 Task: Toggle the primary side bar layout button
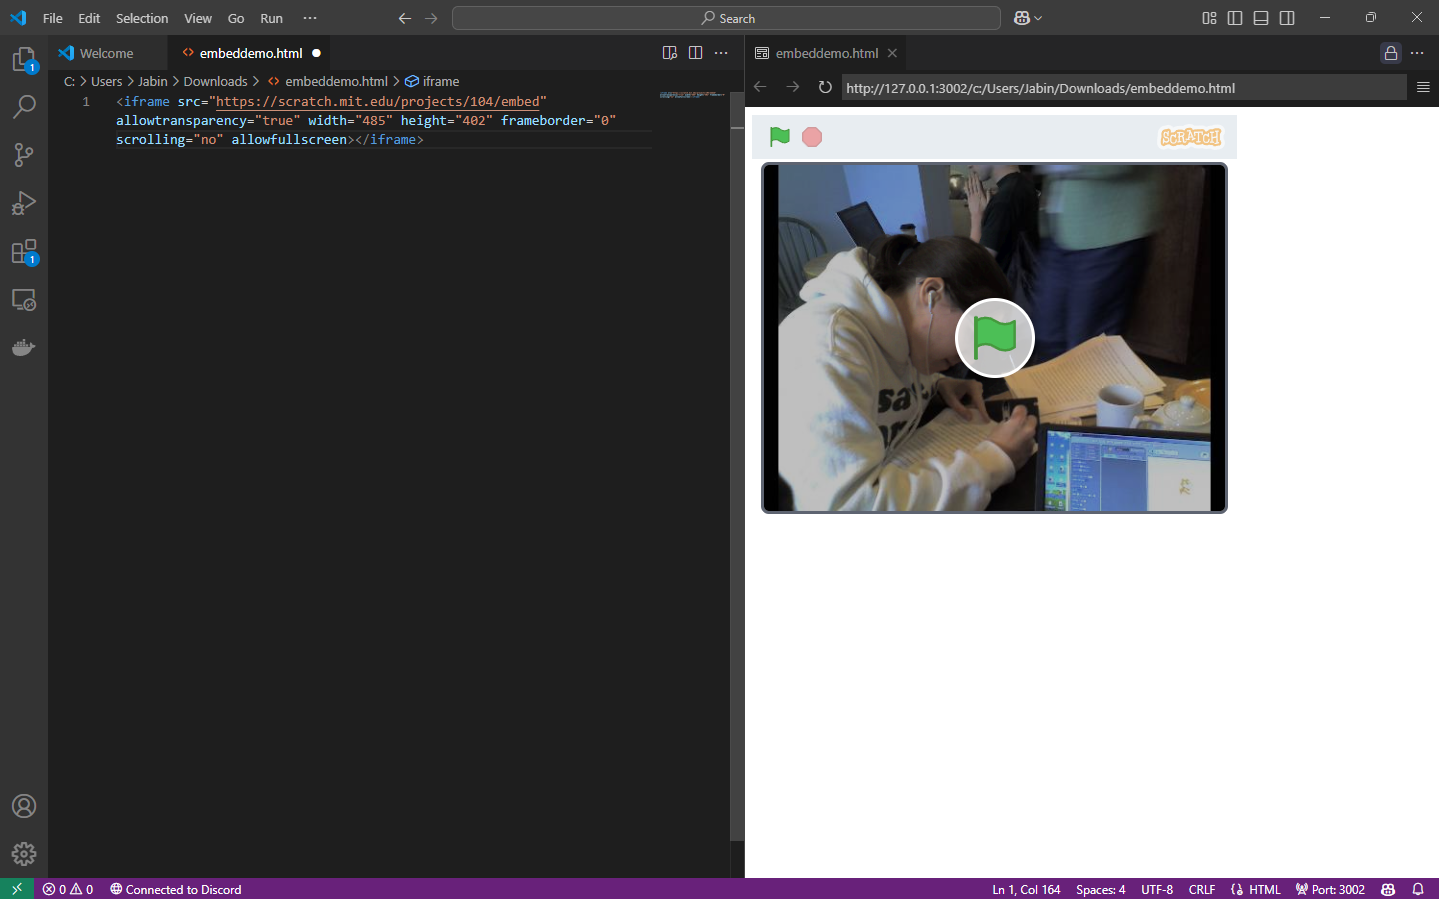click(x=1235, y=18)
